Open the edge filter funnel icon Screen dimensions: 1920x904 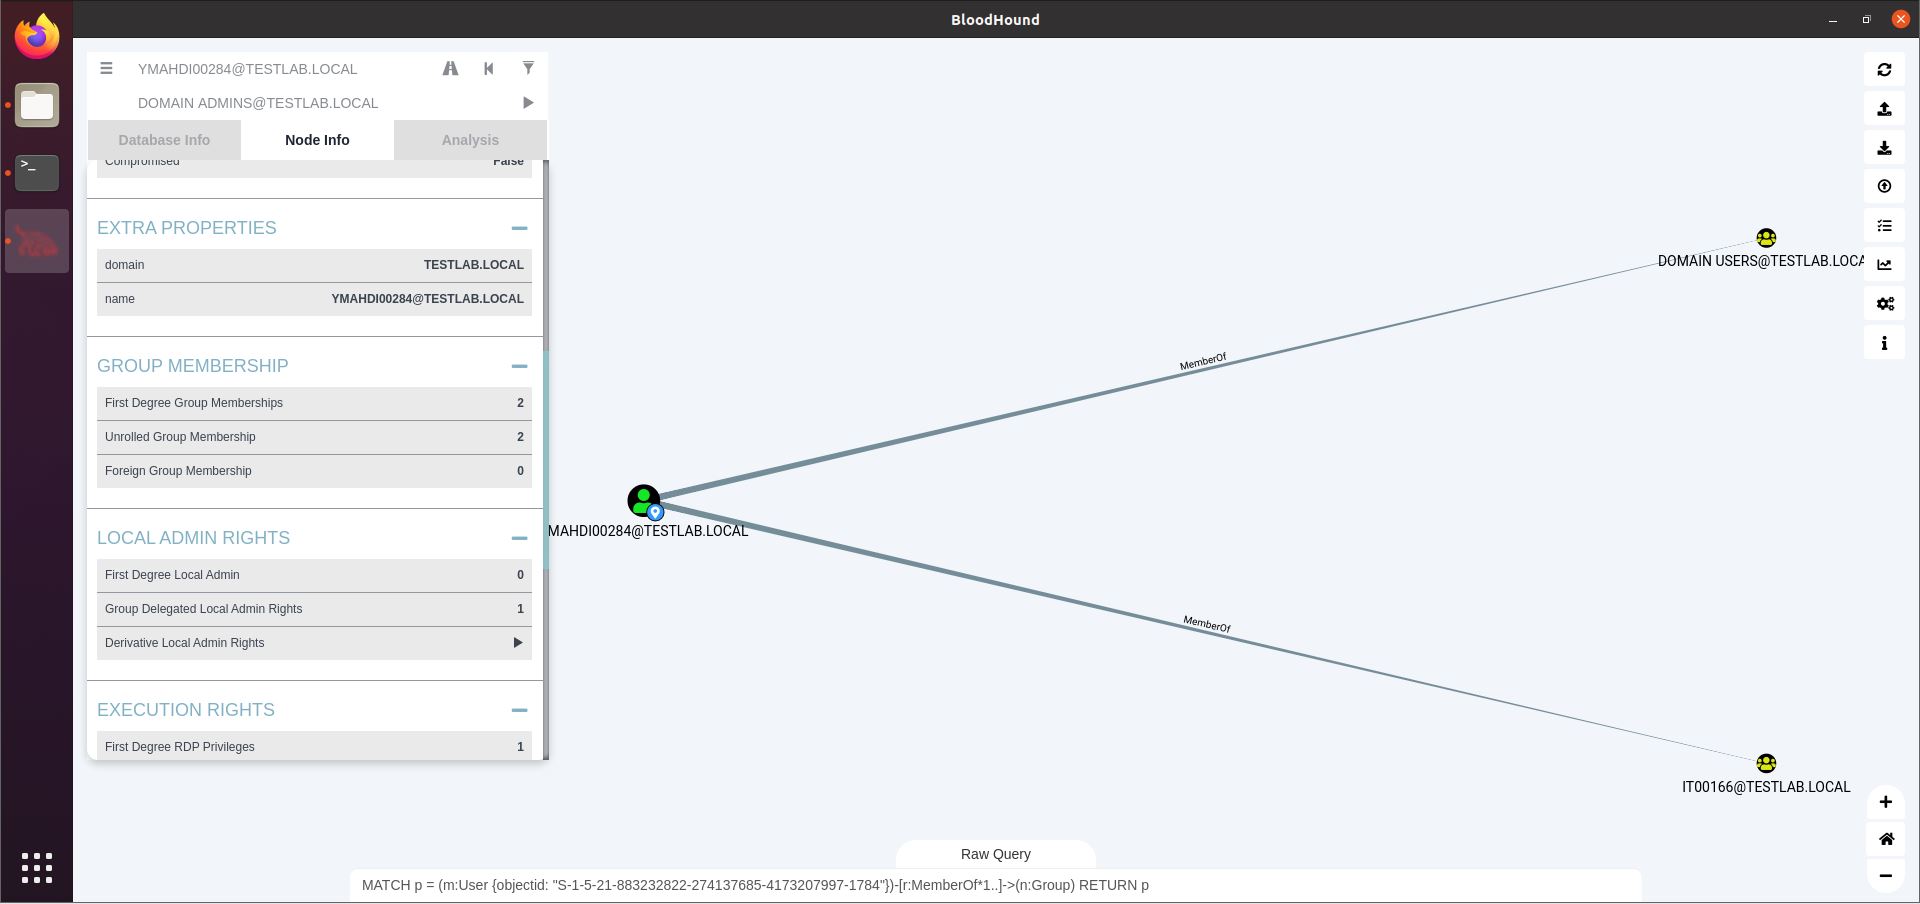(528, 68)
